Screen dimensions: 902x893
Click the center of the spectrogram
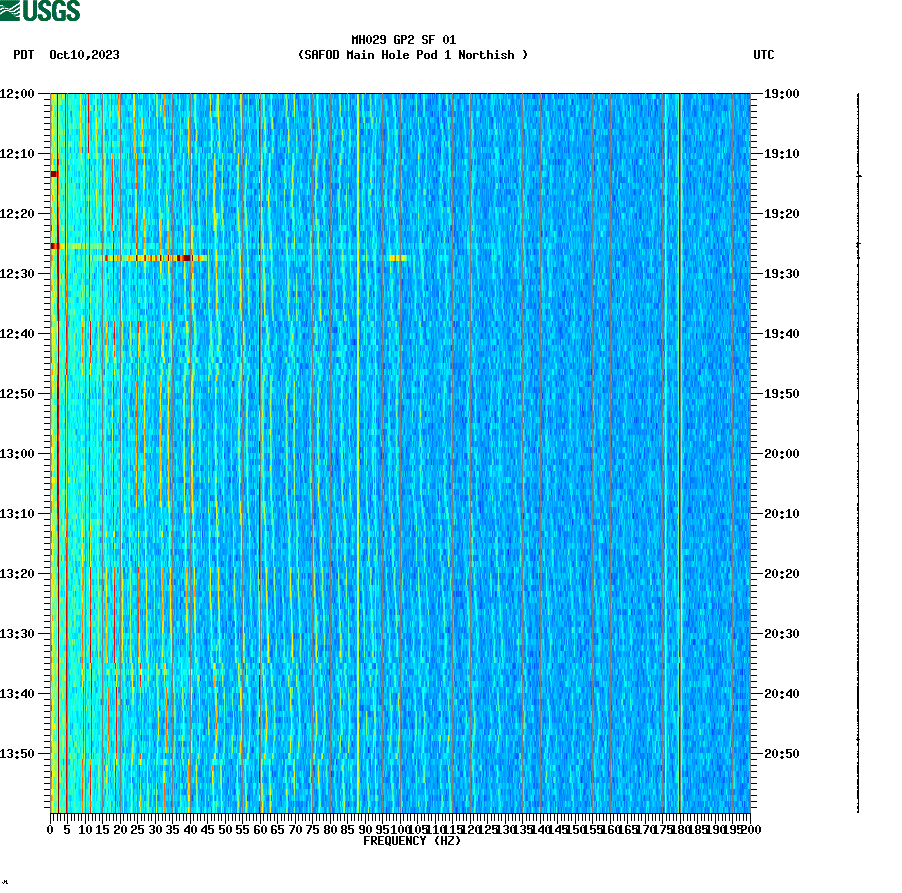pos(398,452)
